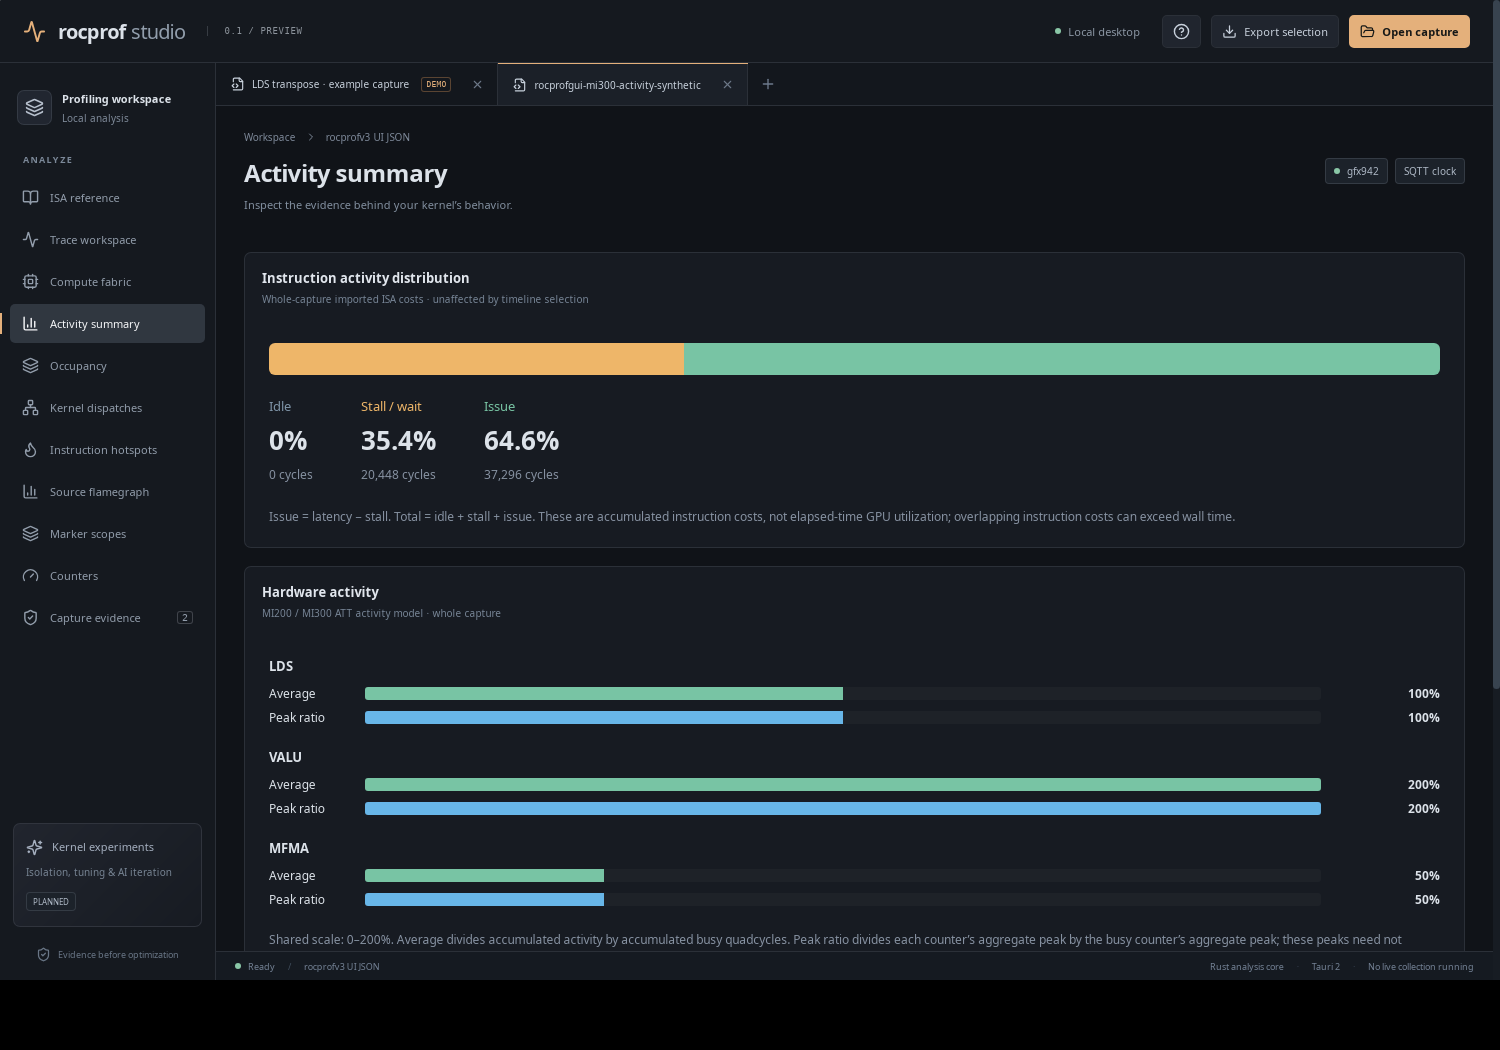The width and height of the screenshot is (1500, 1050).
Task: Open the Activity summary sidebar item
Action: click(x=107, y=324)
